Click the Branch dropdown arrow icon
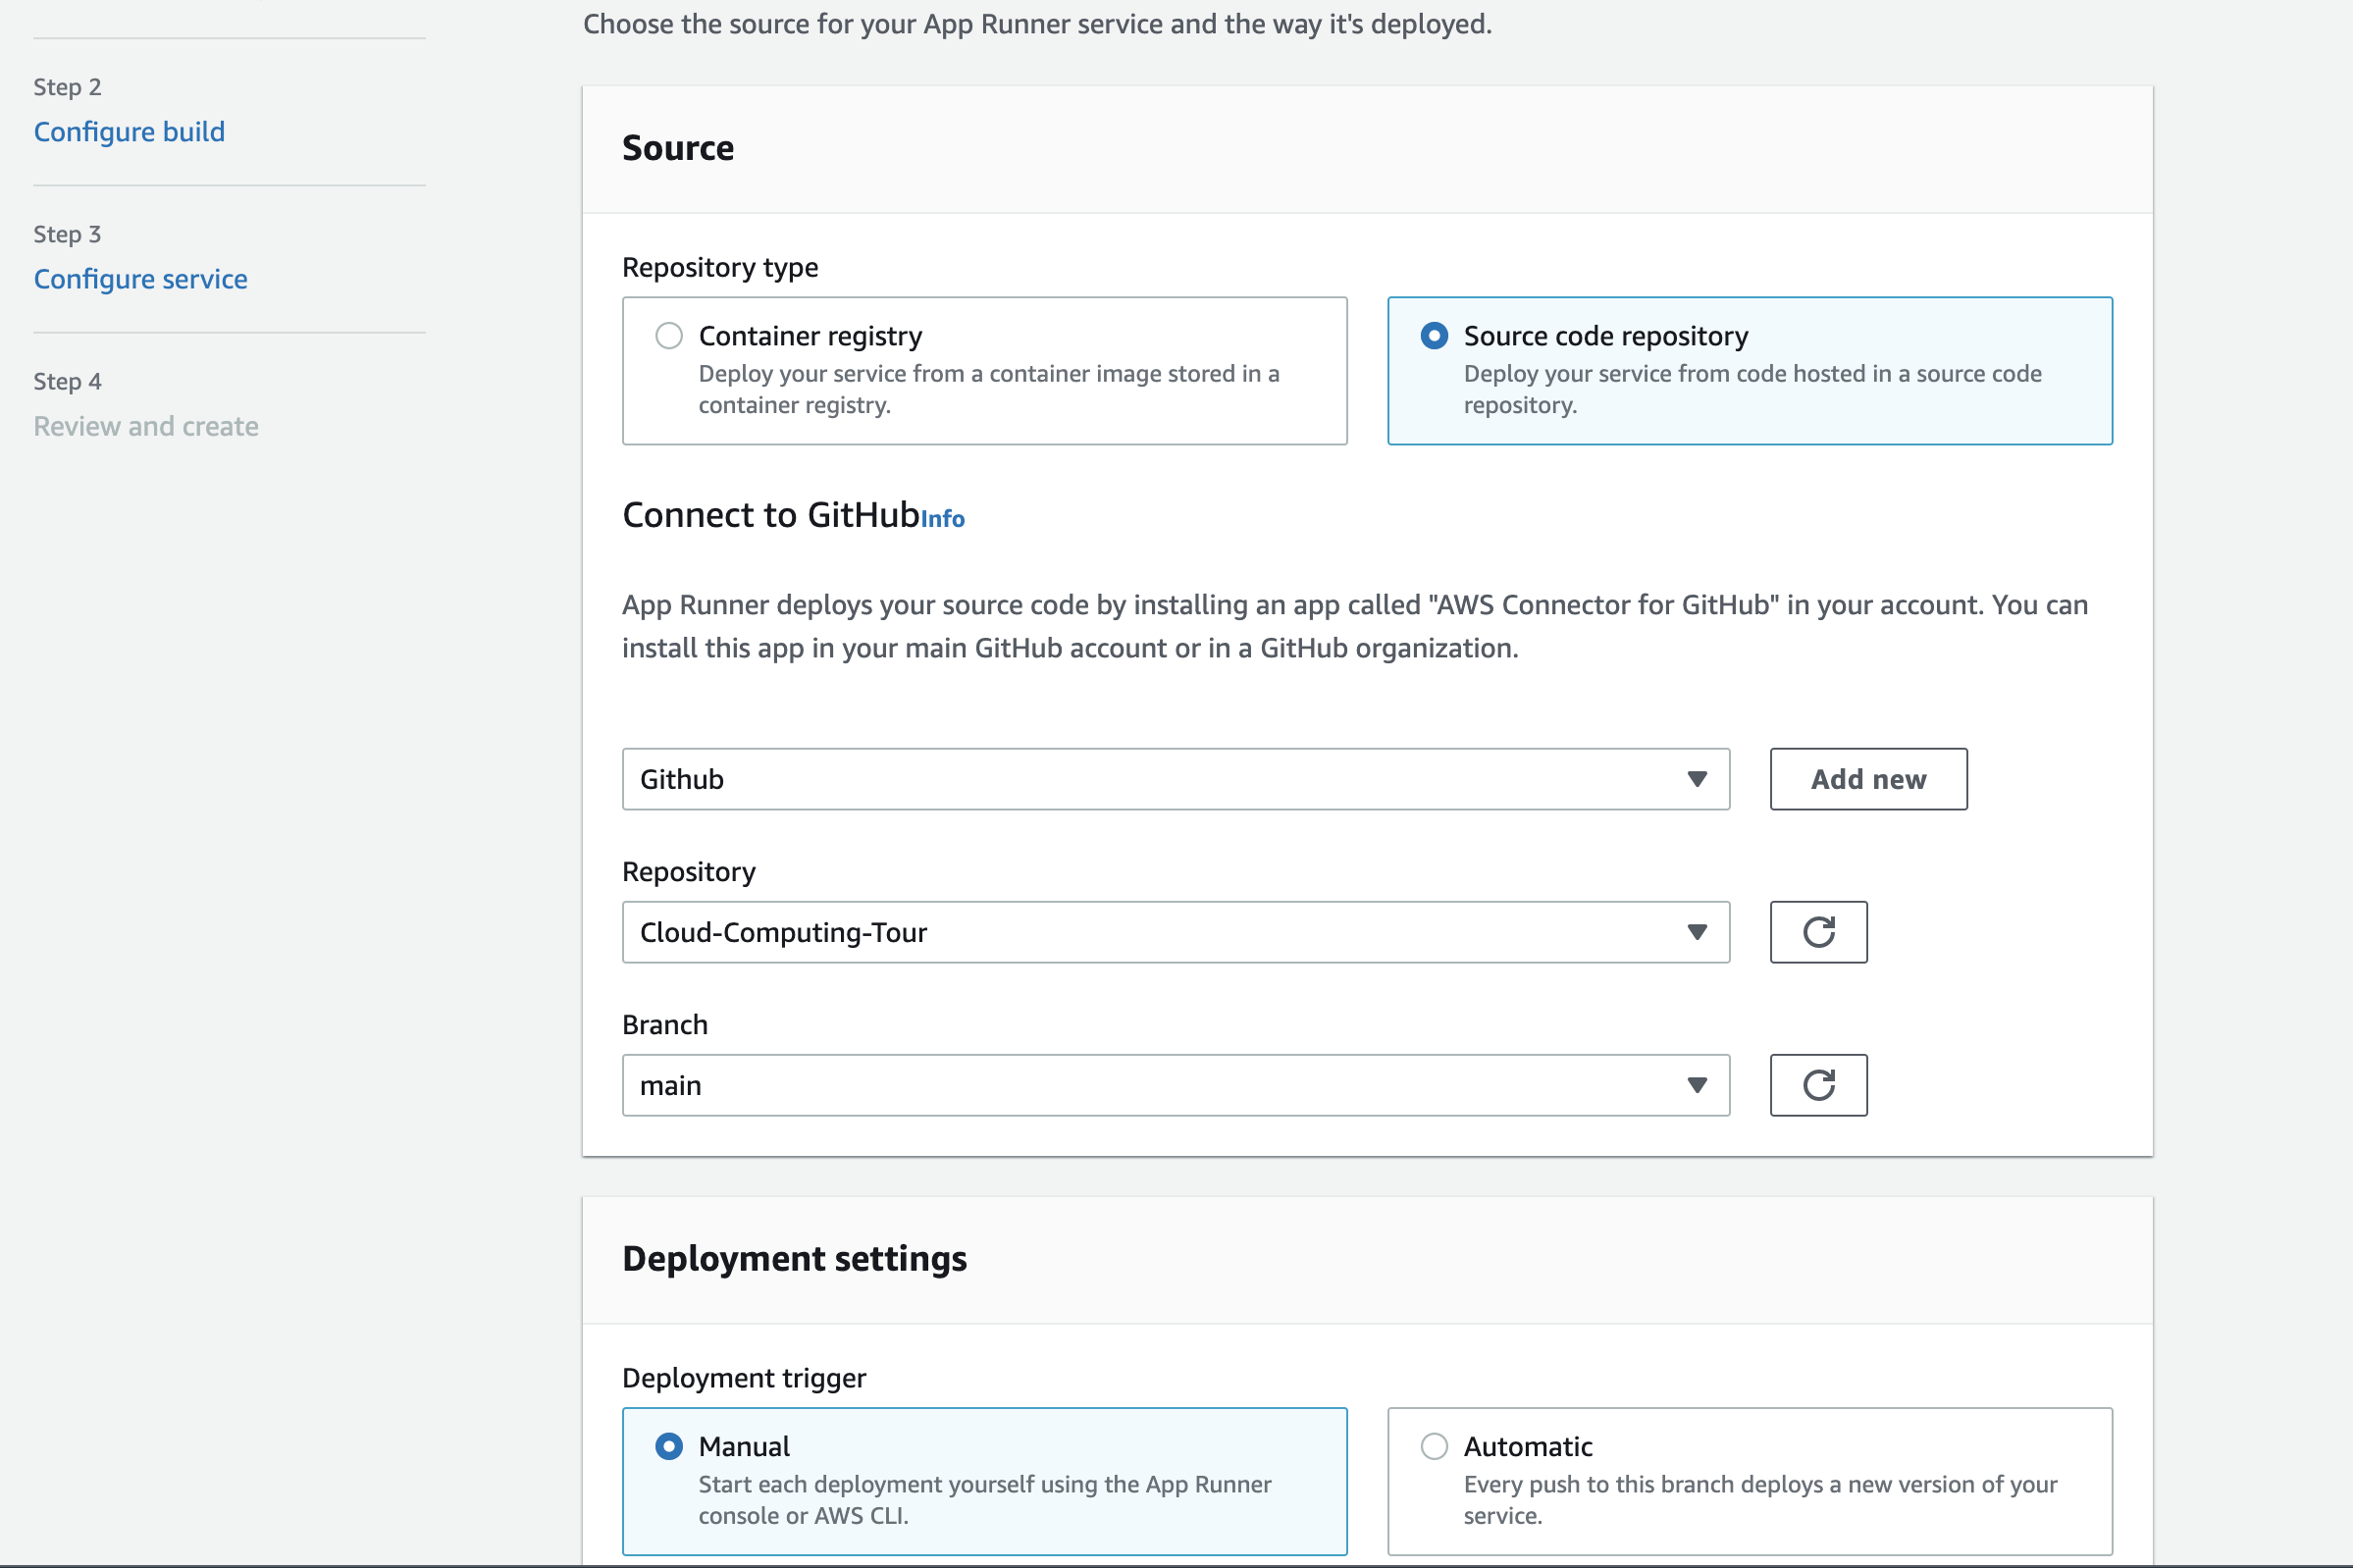This screenshot has width=2353, height=1568. pyautogui.click(x=1696, y=1085)
